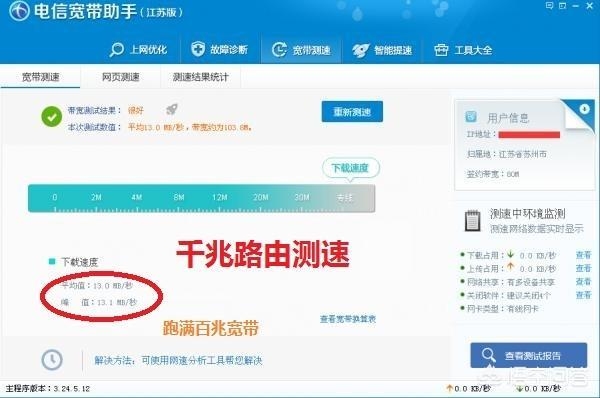Switch to the 测速结果统计 tab
This screenshot has width=600, height=398.
click(201, 77)
